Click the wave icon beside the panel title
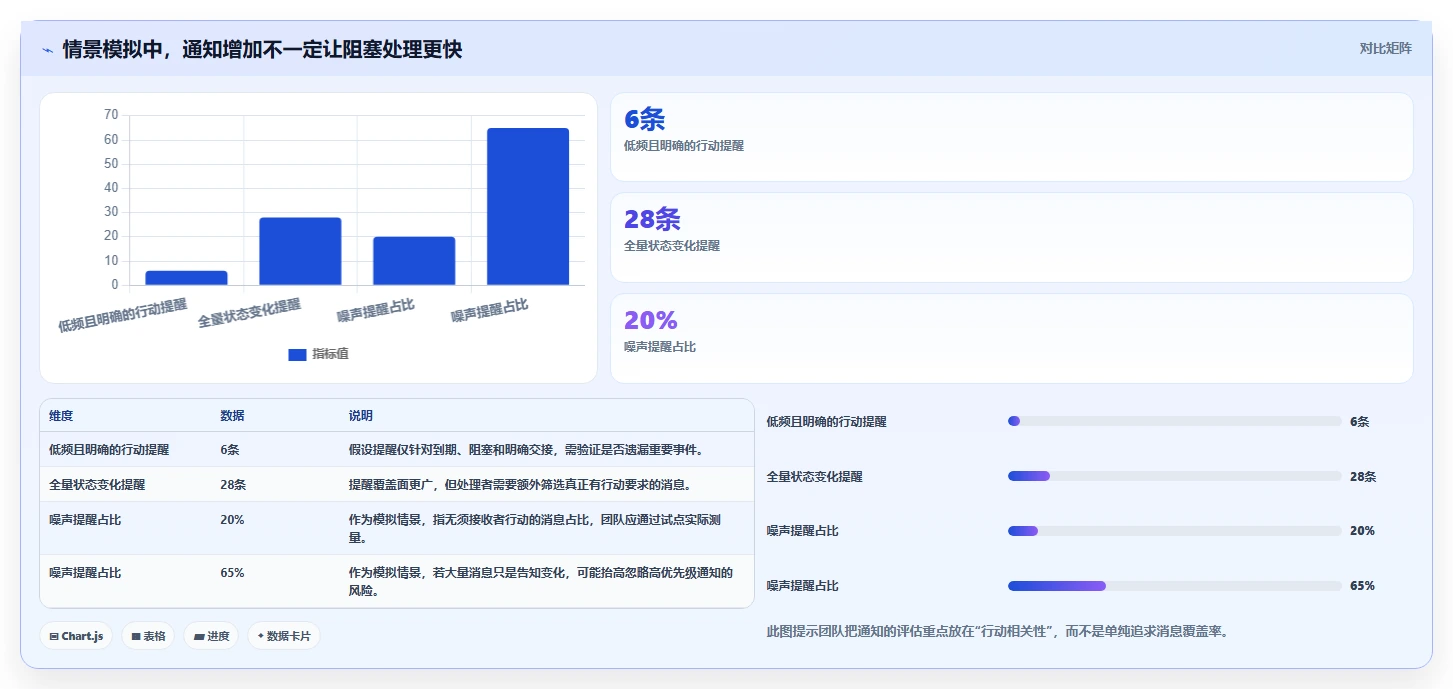 click(47, 50)
